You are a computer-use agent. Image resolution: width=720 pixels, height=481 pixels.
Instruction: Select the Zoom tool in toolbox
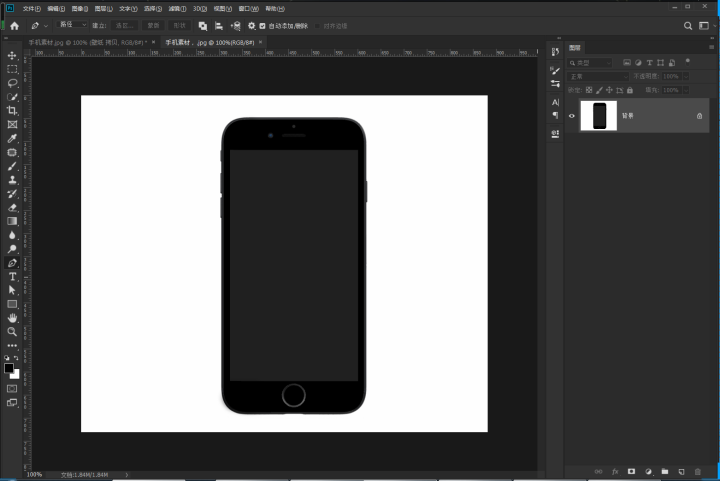click(x=12, y=331)
